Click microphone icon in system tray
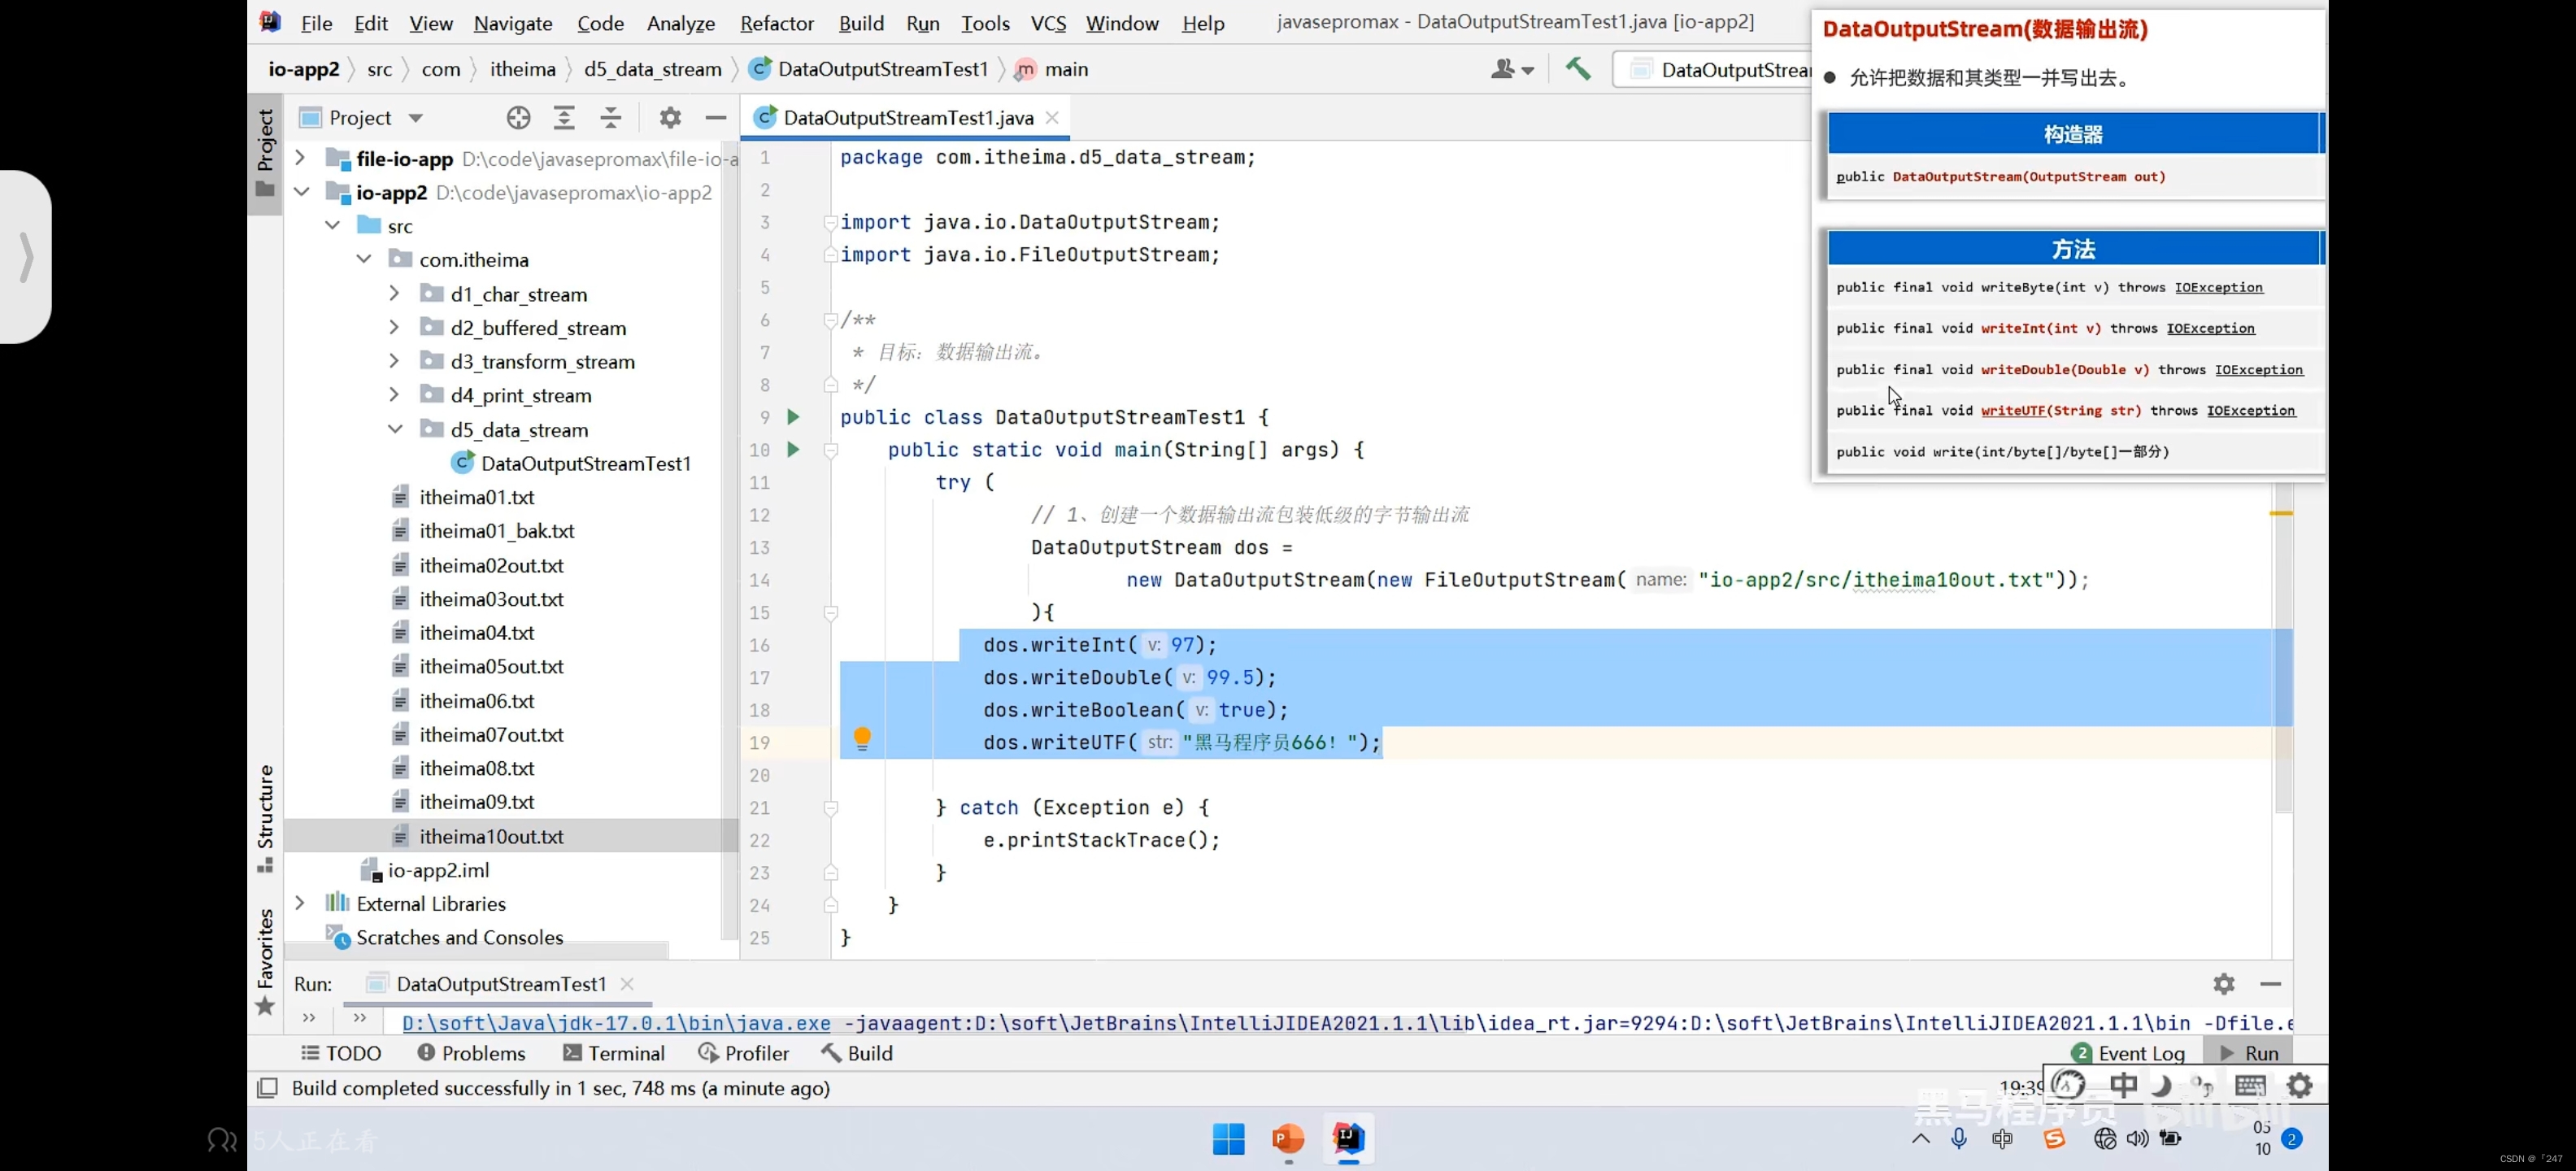The width and height of the screenshot is (2576, 1171). [x=1958, y=1139]
